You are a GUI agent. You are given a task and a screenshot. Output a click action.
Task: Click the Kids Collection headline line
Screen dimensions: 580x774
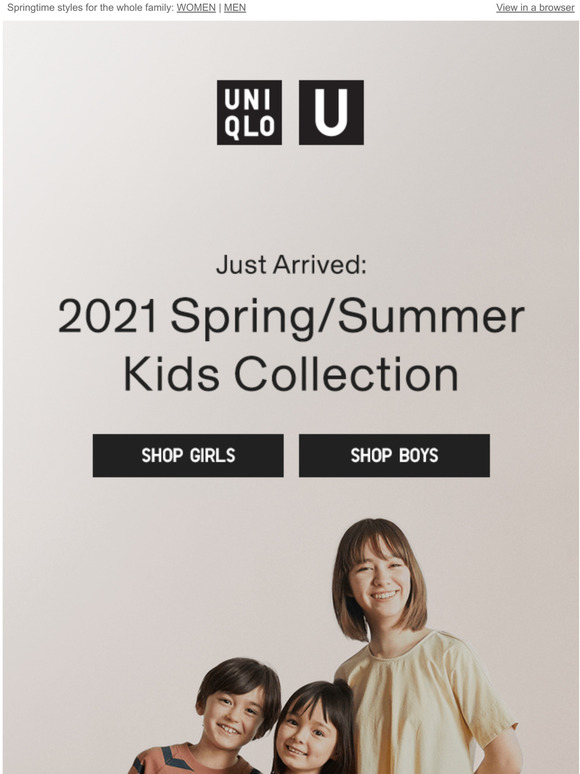point(291,375)
